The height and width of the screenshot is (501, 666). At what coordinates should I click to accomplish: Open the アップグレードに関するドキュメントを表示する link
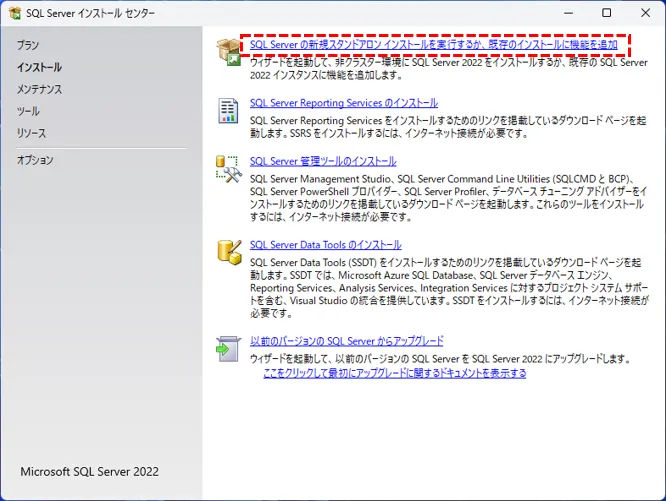click(x=394, y=373)
